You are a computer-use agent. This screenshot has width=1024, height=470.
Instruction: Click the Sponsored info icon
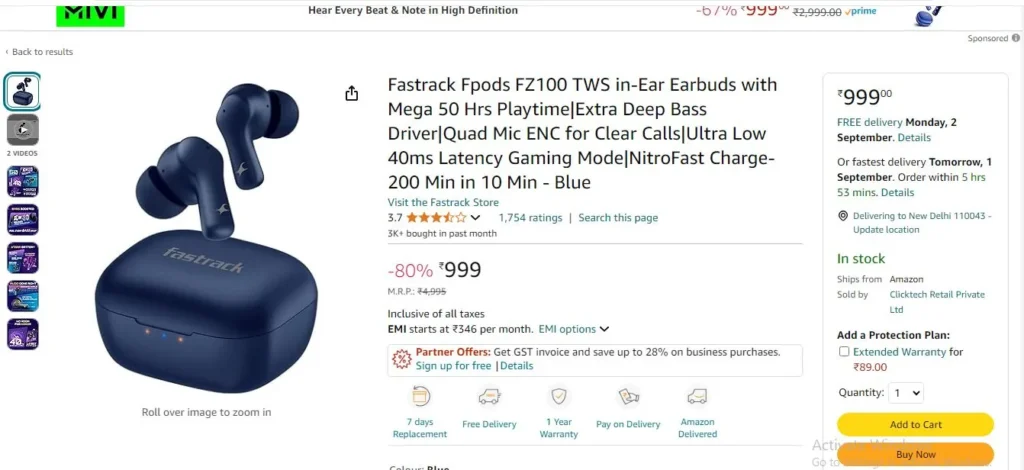[x=1016, y=39]
